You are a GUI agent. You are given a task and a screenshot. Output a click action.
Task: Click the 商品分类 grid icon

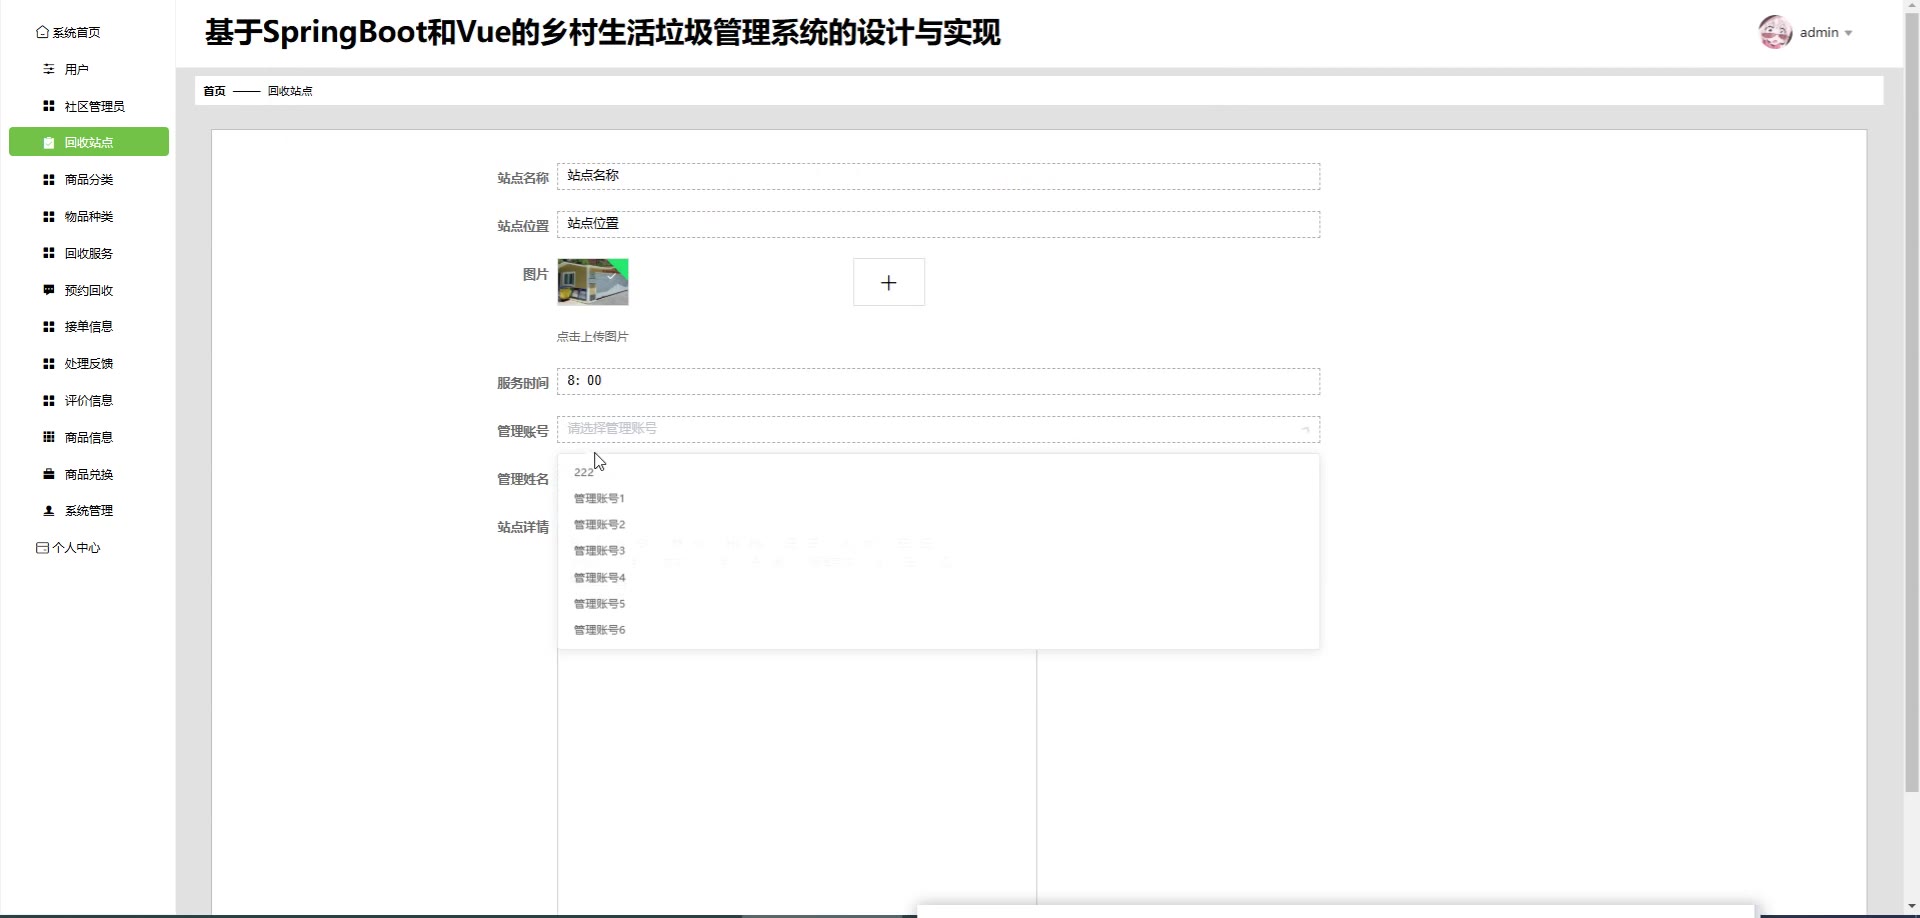48,180
